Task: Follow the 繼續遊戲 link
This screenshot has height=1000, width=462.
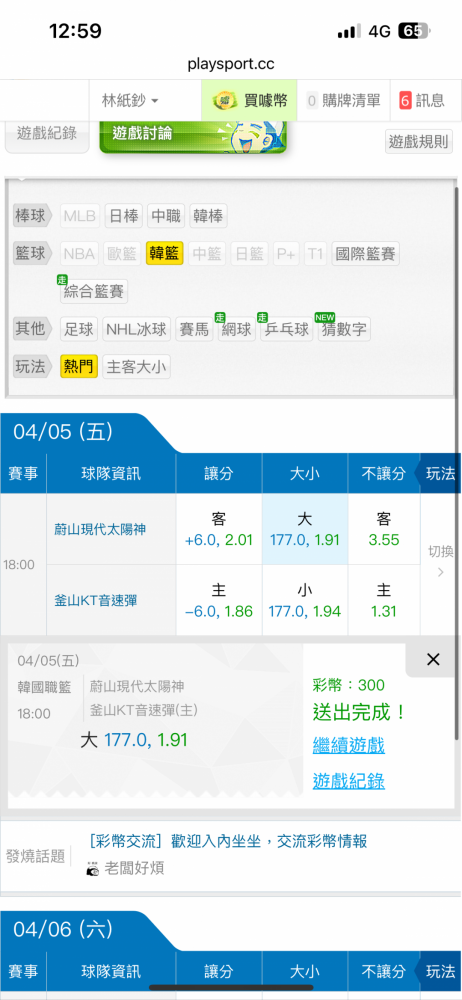Action: tap(348, 745)
